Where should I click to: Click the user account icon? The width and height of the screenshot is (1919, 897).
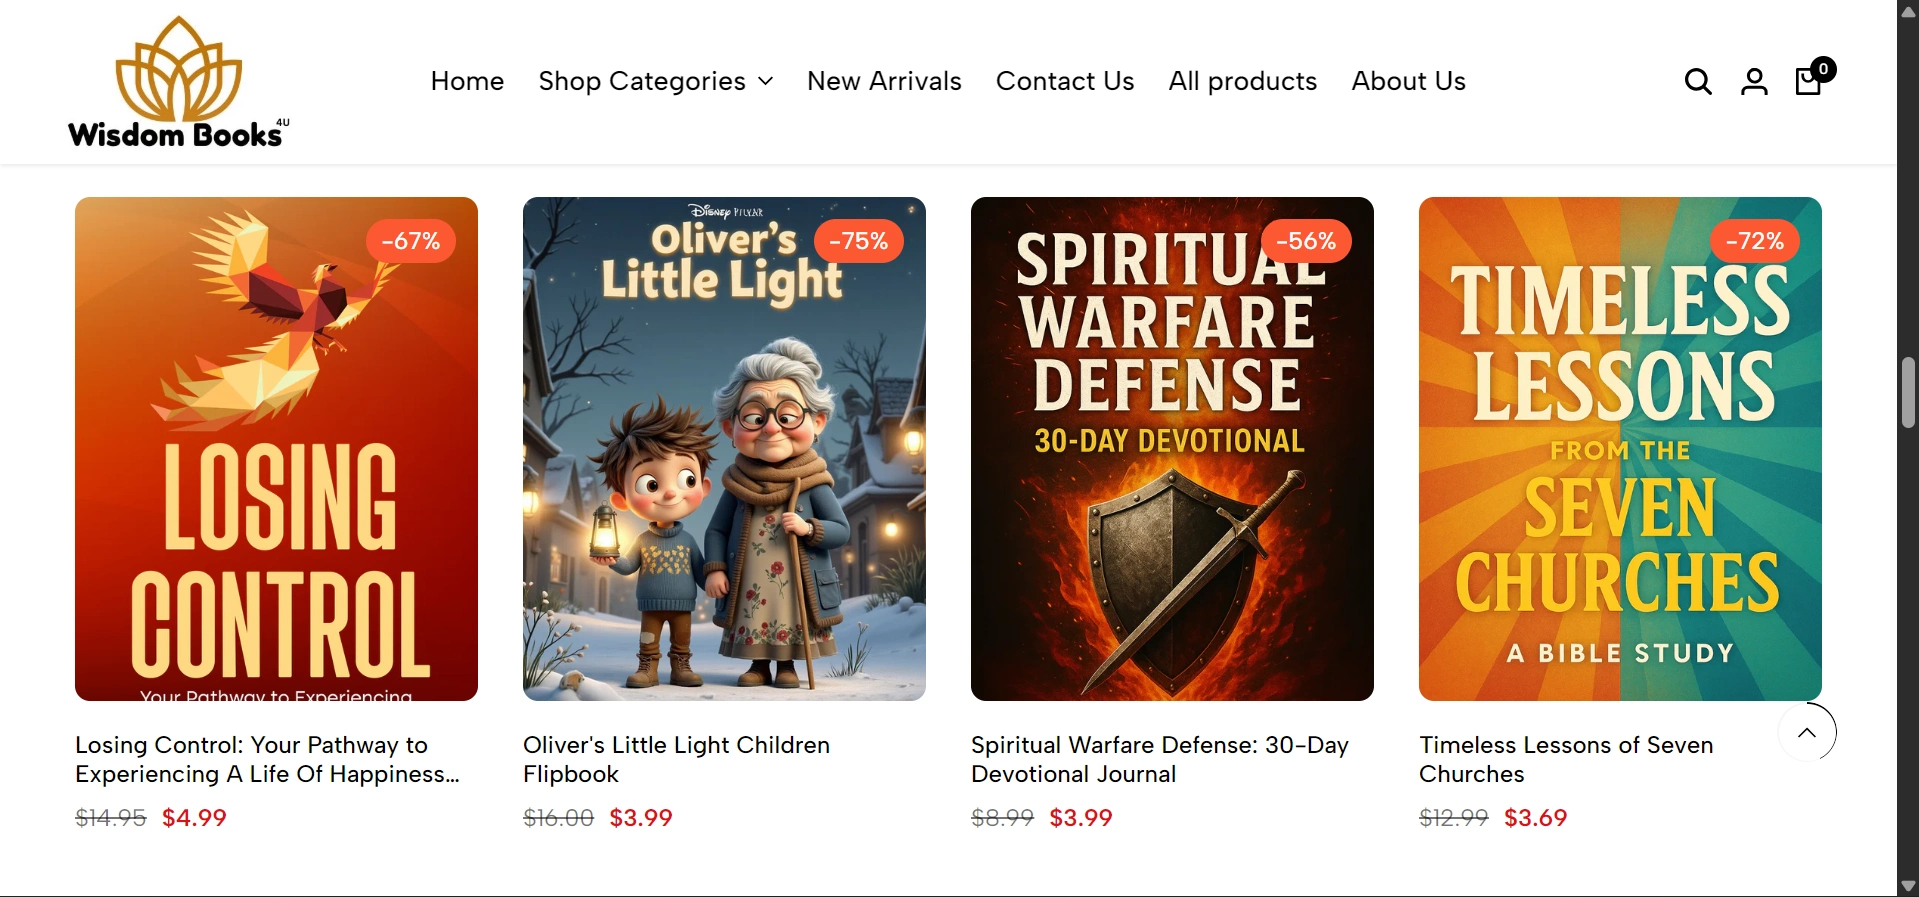coord(1754,81)
